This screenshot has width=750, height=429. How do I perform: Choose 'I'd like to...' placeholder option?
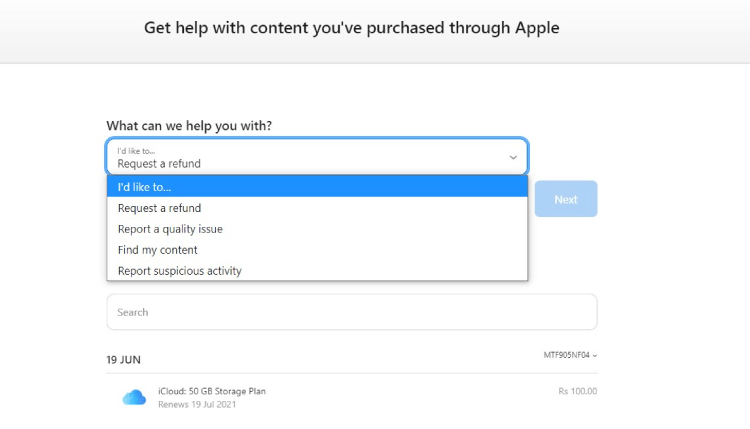(x=317, y=187)
